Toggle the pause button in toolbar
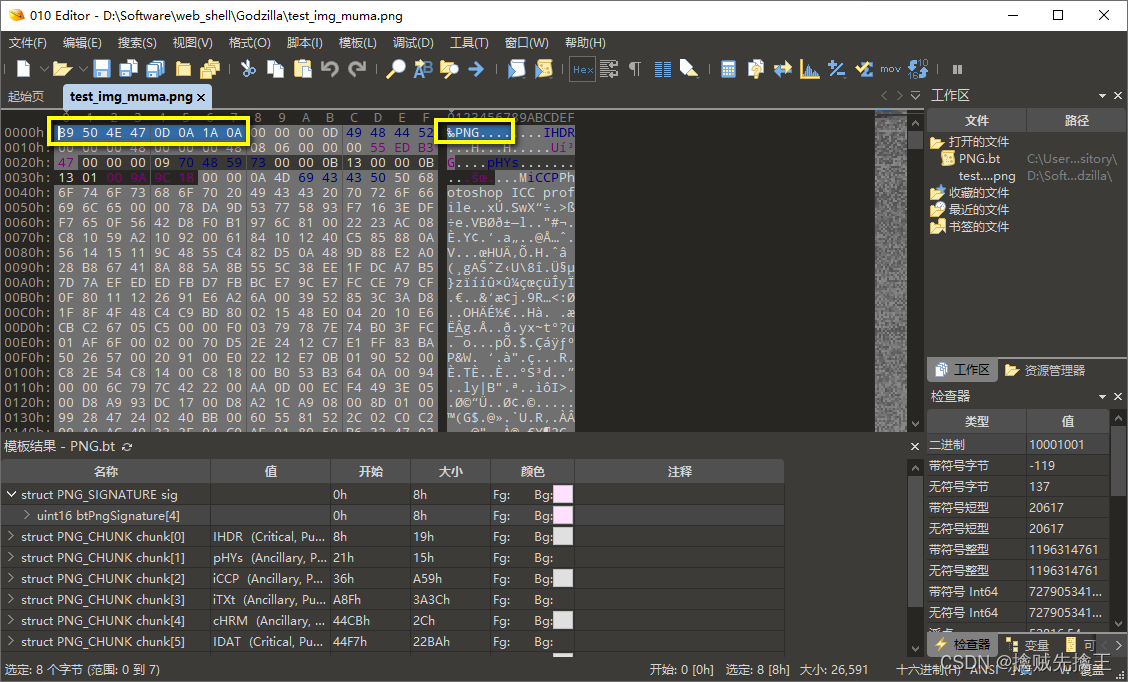This screenshot has width=1128, height=682. point(958,69)
